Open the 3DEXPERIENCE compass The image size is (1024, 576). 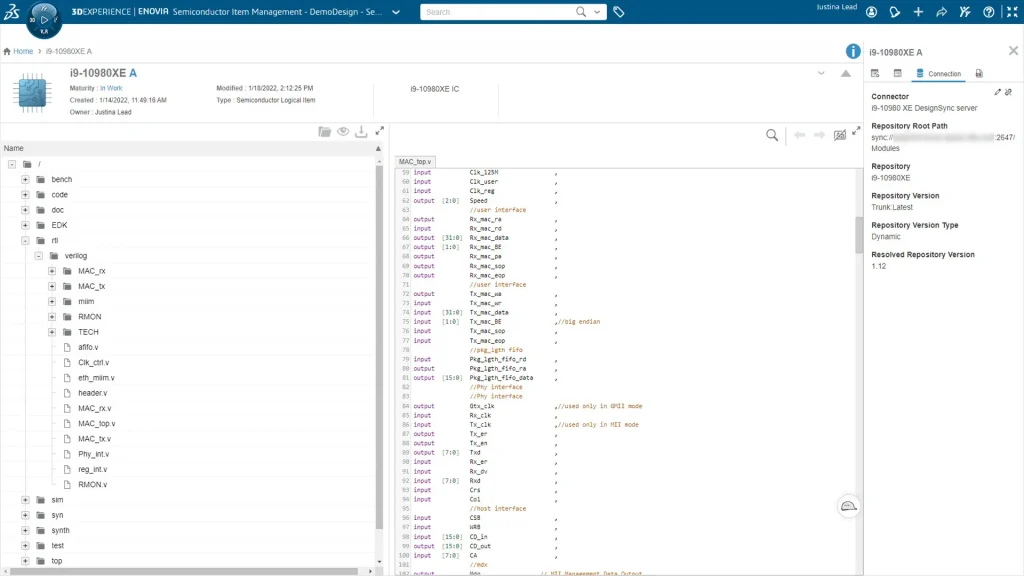click(44, 20)
